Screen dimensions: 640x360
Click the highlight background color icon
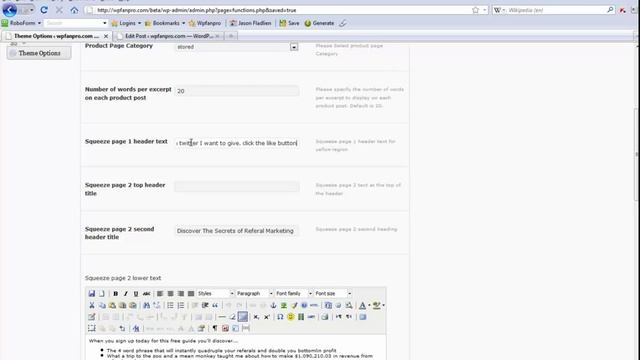(376, 305)
